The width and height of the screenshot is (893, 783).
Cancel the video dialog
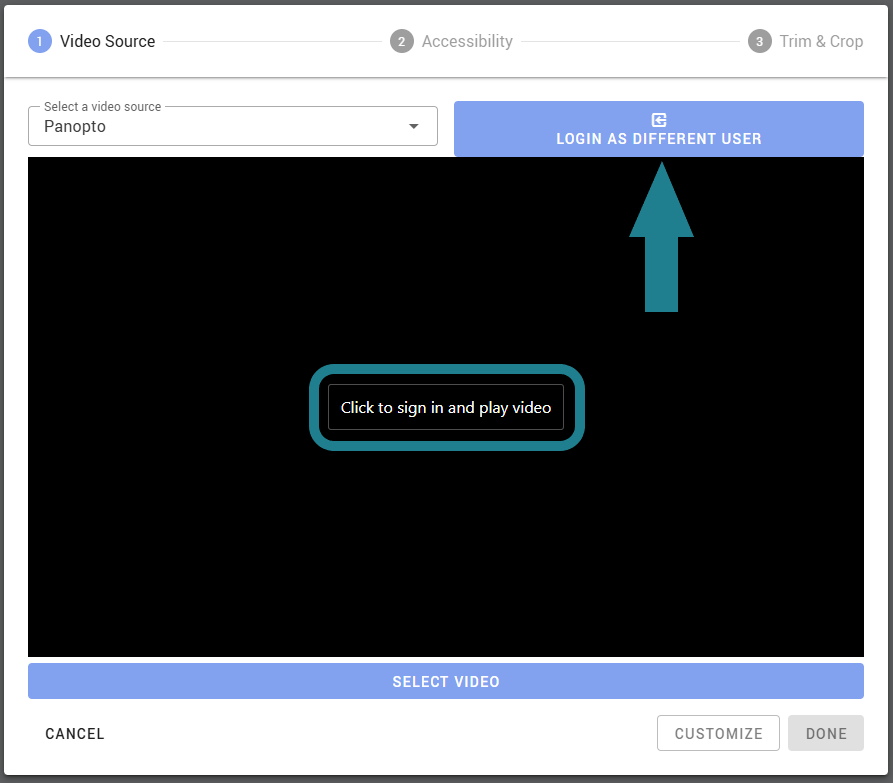tap(75, 733)
